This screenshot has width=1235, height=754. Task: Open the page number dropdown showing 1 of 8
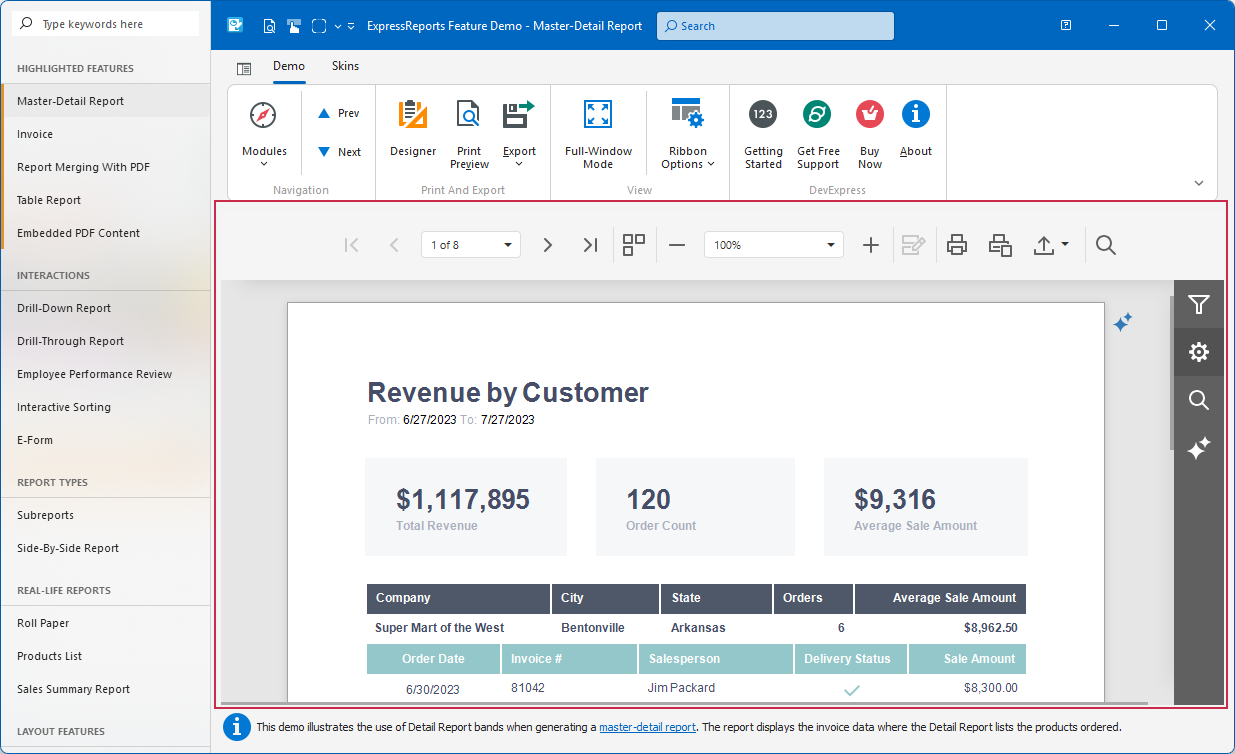pyautogui.click(x=471, y=245)
